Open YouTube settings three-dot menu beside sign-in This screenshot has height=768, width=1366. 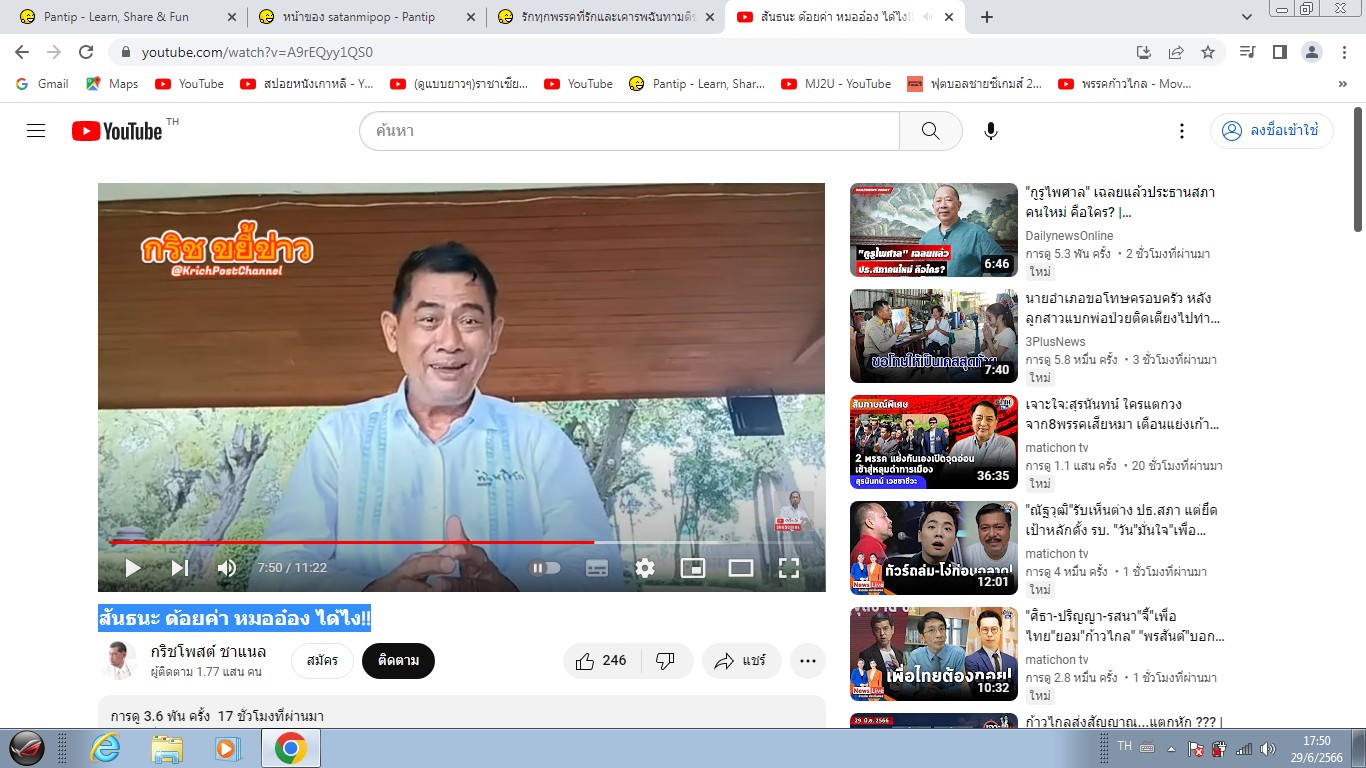1182,131
